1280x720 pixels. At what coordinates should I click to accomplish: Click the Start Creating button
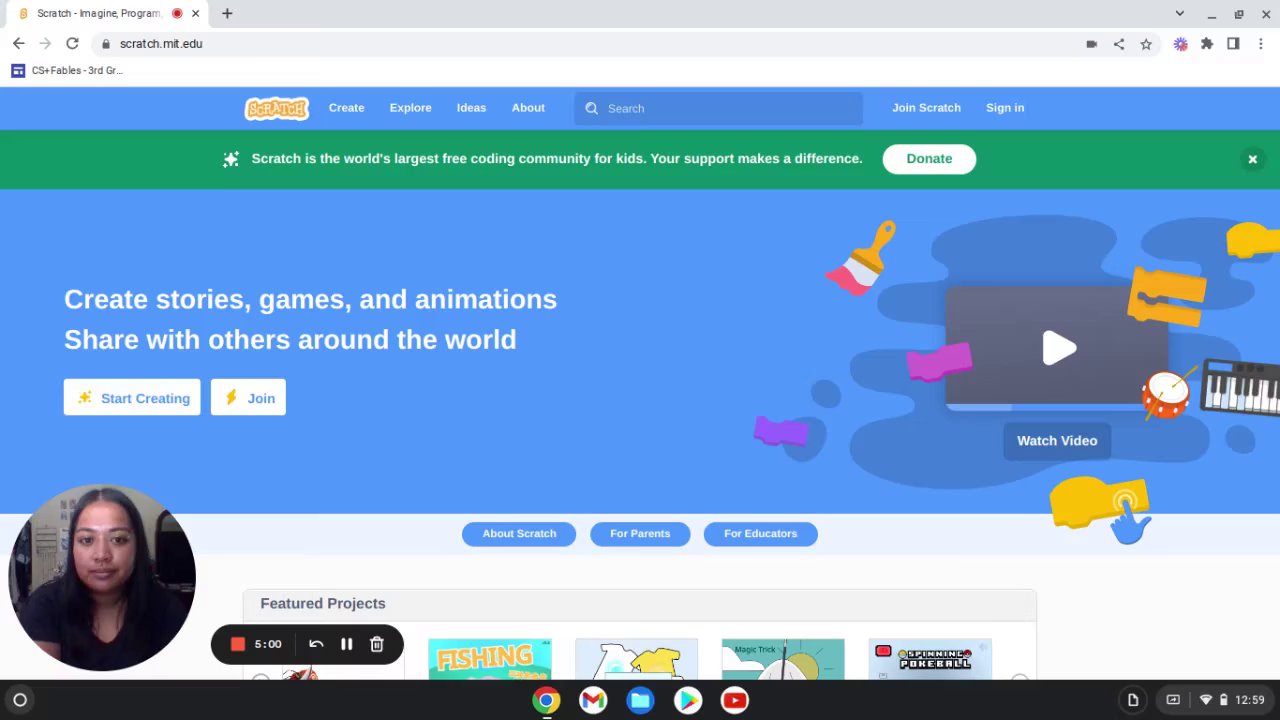pyautogui.click(x=132, y=398)
